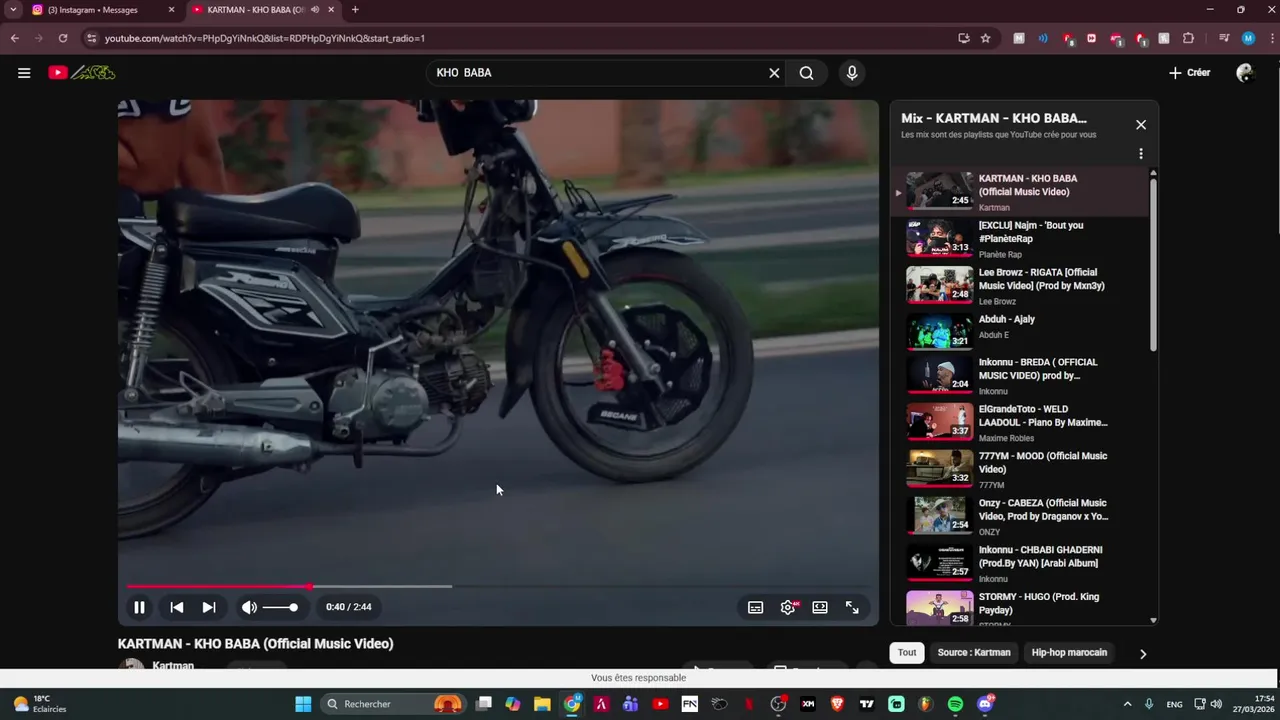Open Chrome profile M avatar
The width and height of the screenshot is (1280, 720).
[1248, 38]
